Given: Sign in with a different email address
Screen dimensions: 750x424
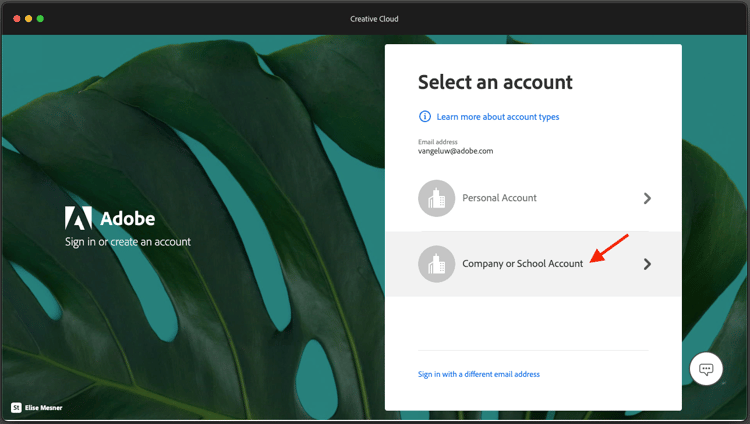Looking at the screenshot, I should click(x=479, y=374).
